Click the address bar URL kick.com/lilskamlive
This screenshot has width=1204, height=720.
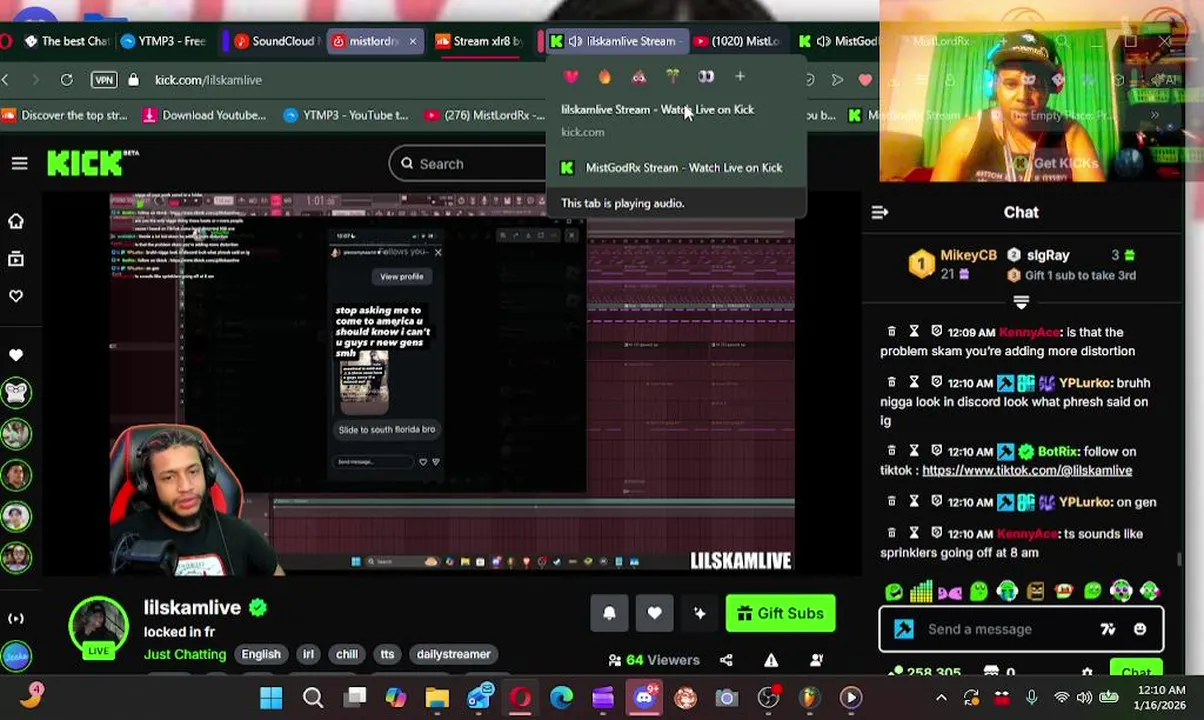click(208, 79)
